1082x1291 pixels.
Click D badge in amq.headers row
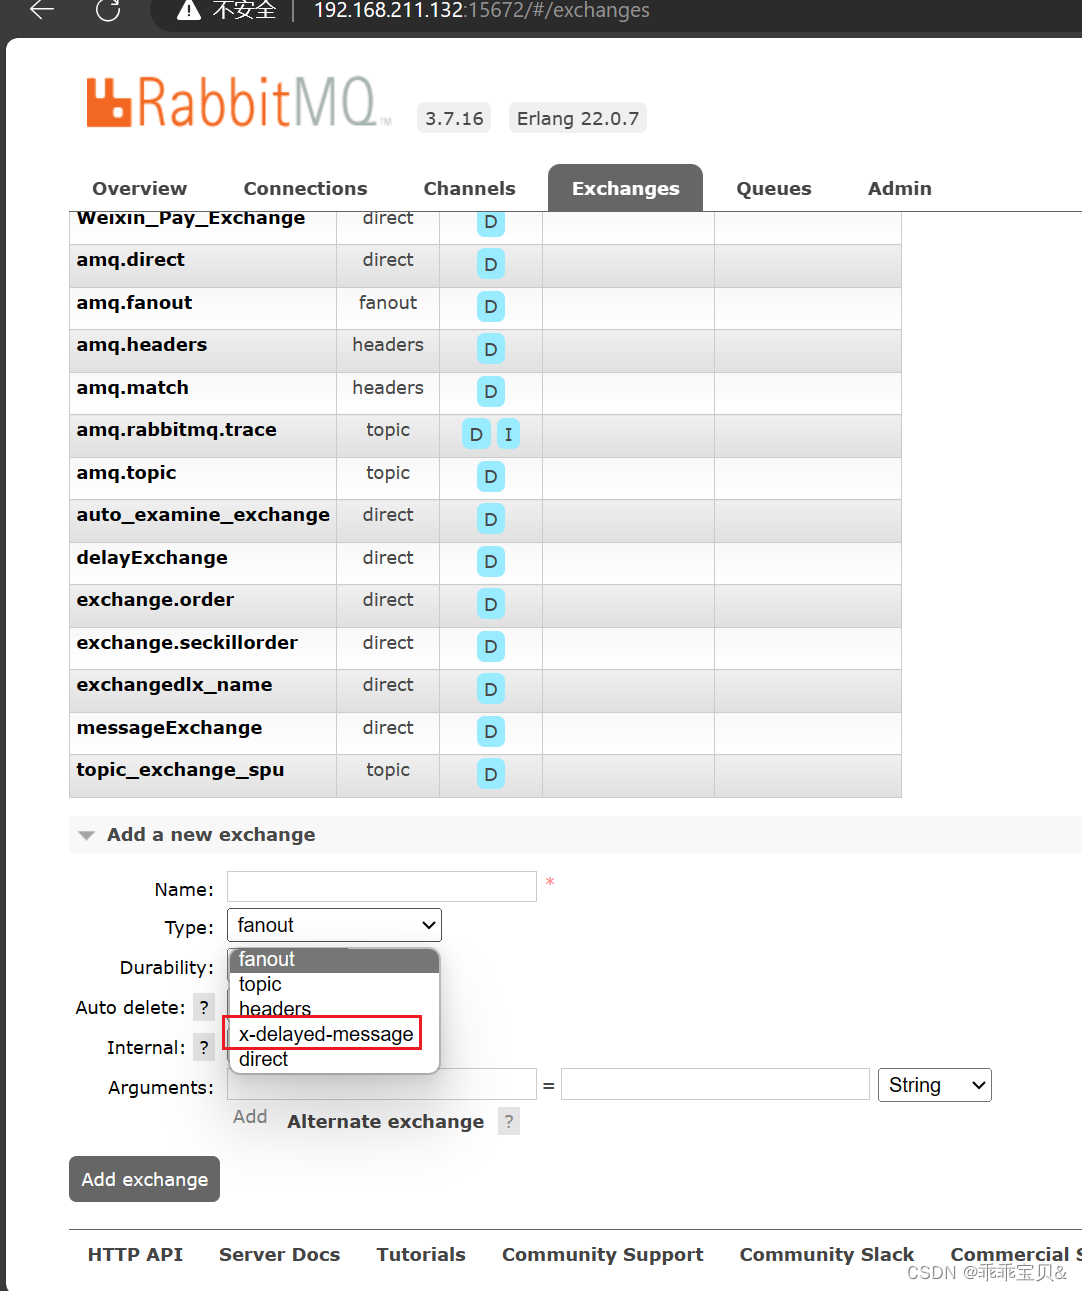click(x=491, y=349)
